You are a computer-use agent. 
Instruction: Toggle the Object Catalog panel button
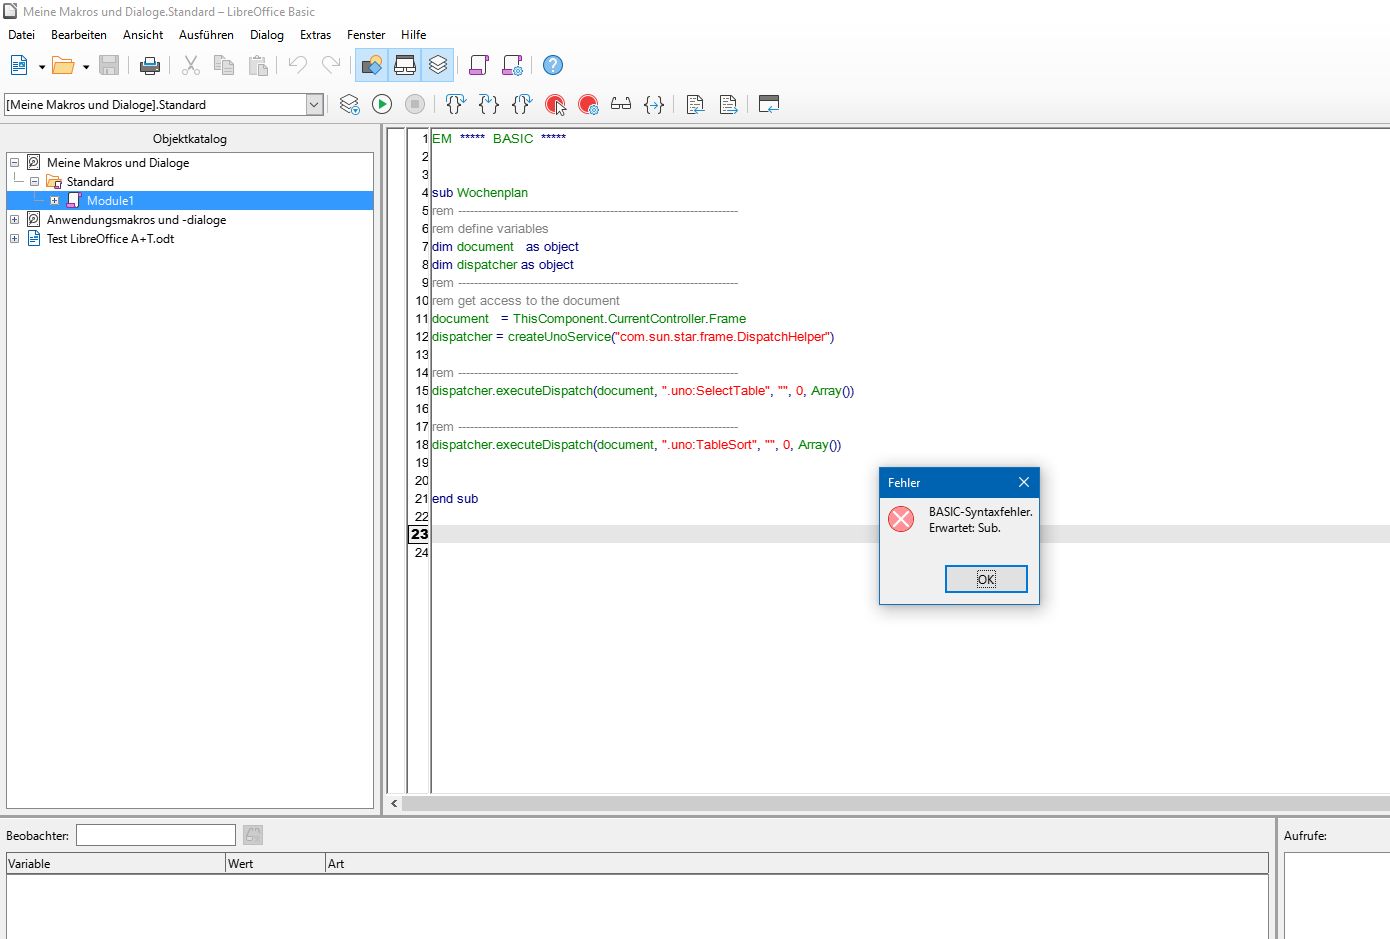point(372,65)
